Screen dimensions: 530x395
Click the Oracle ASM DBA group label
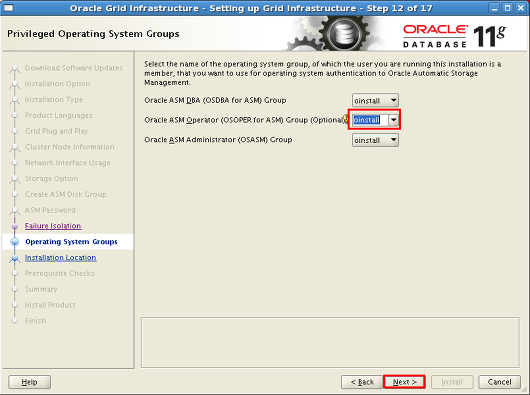215,100
